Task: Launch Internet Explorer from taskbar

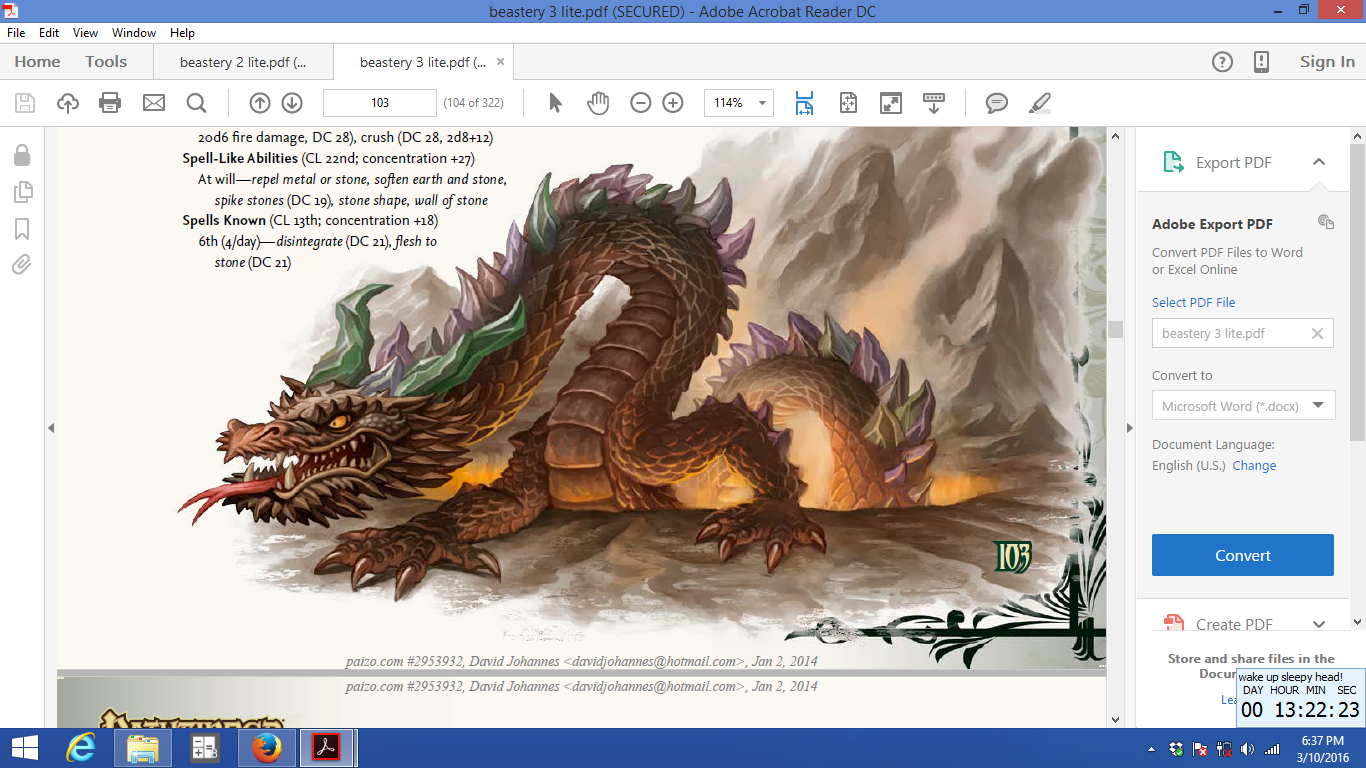Action: point(82,748)
